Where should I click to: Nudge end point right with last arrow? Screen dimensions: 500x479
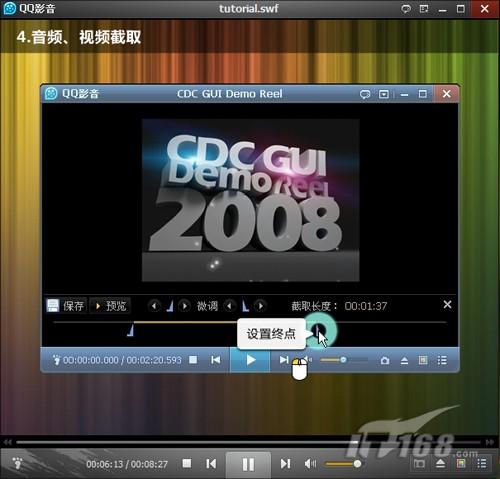(x=260, y=306)
